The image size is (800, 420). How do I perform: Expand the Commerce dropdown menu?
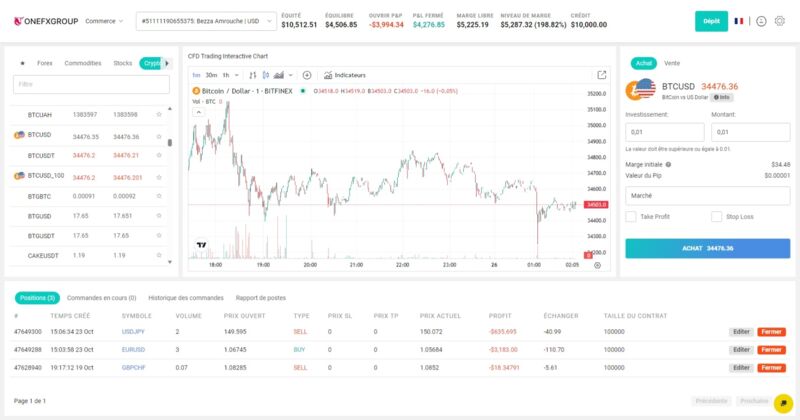point(104,21)
